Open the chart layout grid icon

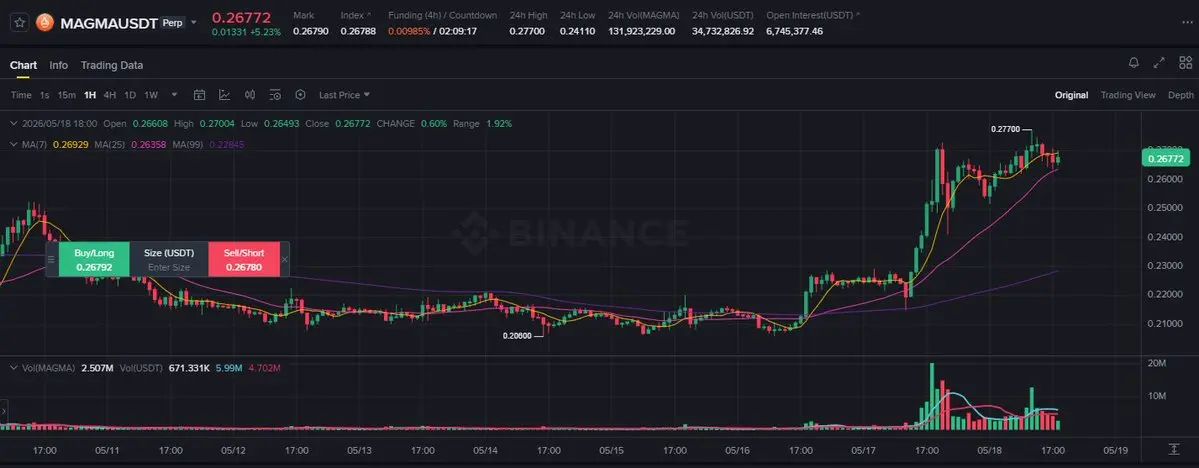click(x=1186, y=63)
